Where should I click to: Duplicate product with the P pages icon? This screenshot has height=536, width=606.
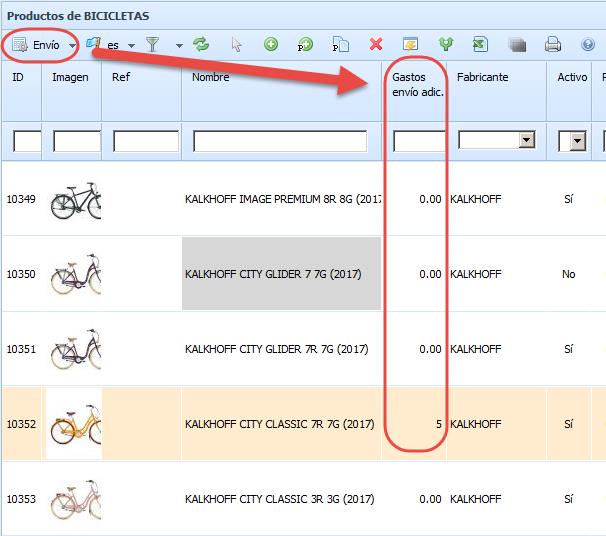[340, 44]
